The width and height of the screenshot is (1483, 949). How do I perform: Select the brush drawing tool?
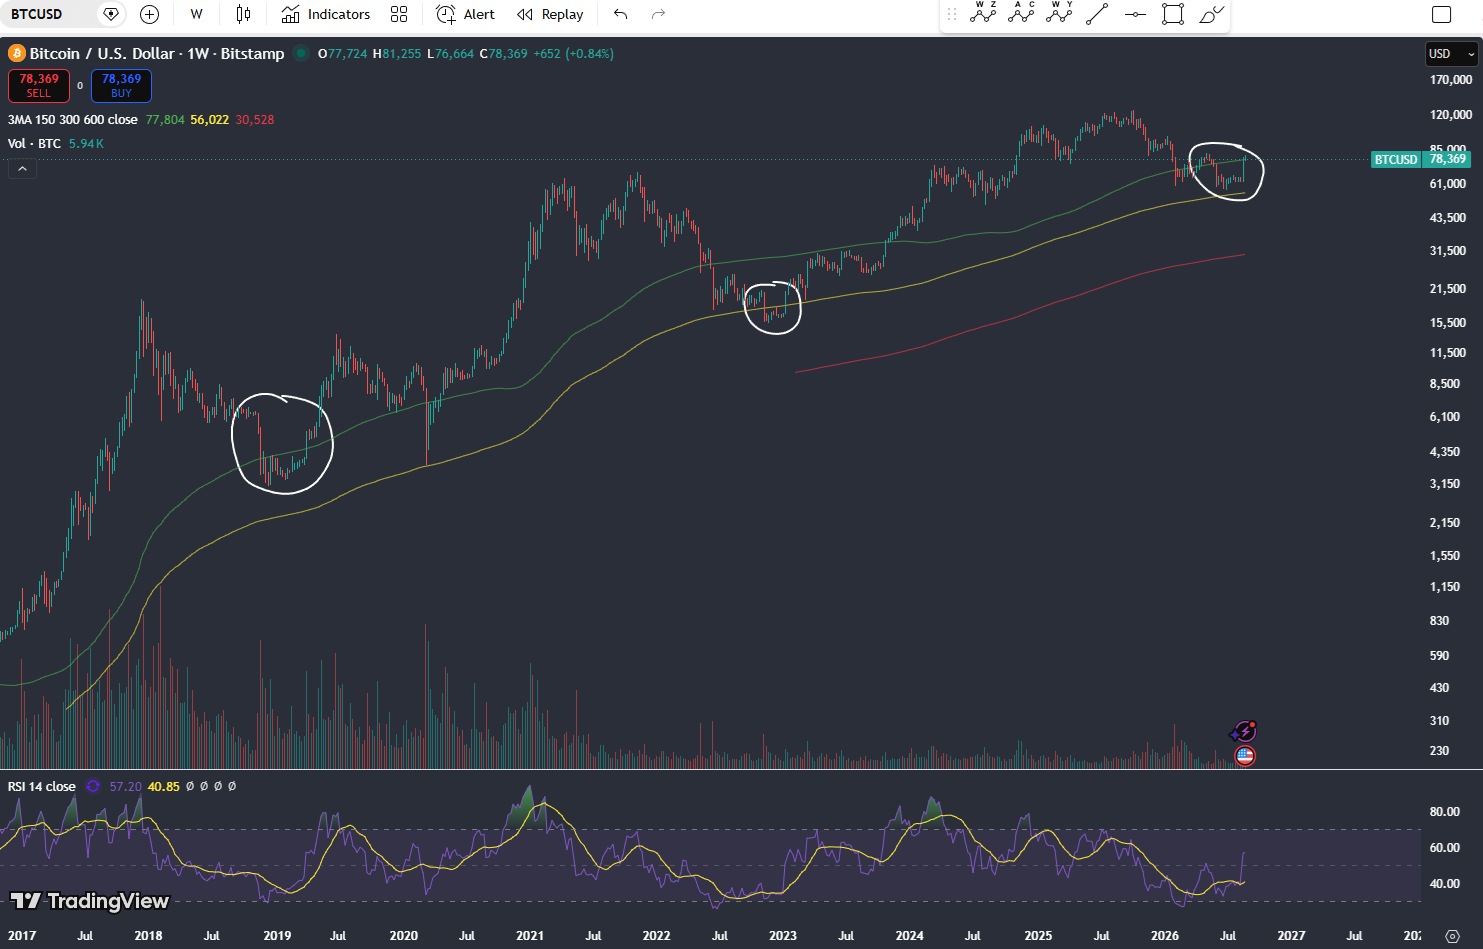tap(1211, 14)
